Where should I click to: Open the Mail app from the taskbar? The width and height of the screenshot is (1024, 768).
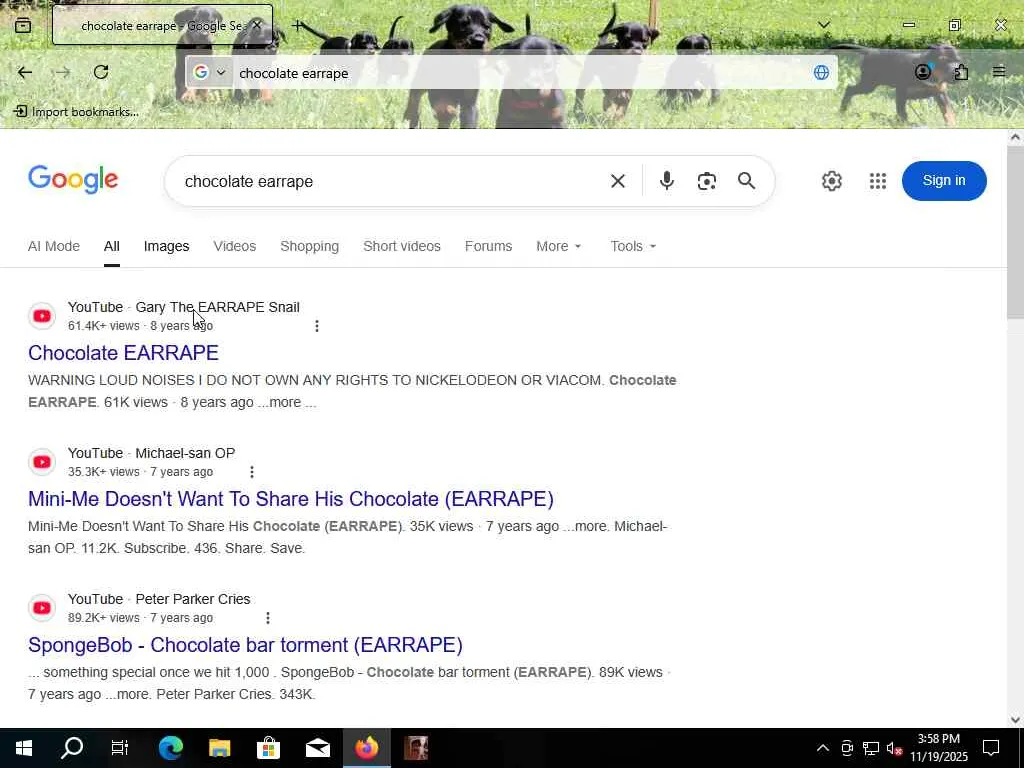click(x=317, y=748)
